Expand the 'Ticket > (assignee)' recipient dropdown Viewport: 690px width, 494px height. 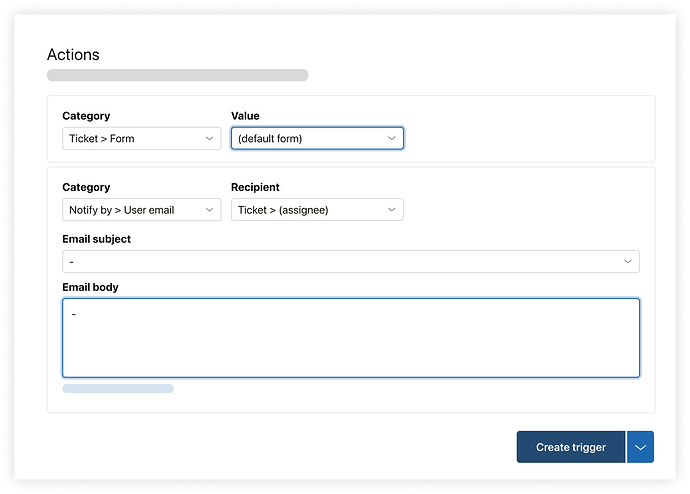[x=317, y=210]
